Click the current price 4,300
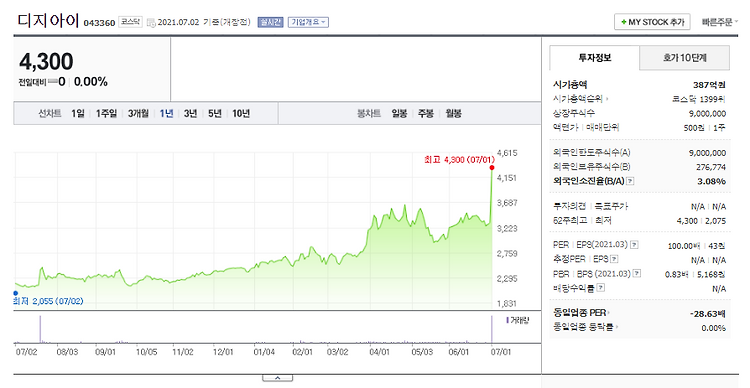The image size is (750, 388). (46, 61)
